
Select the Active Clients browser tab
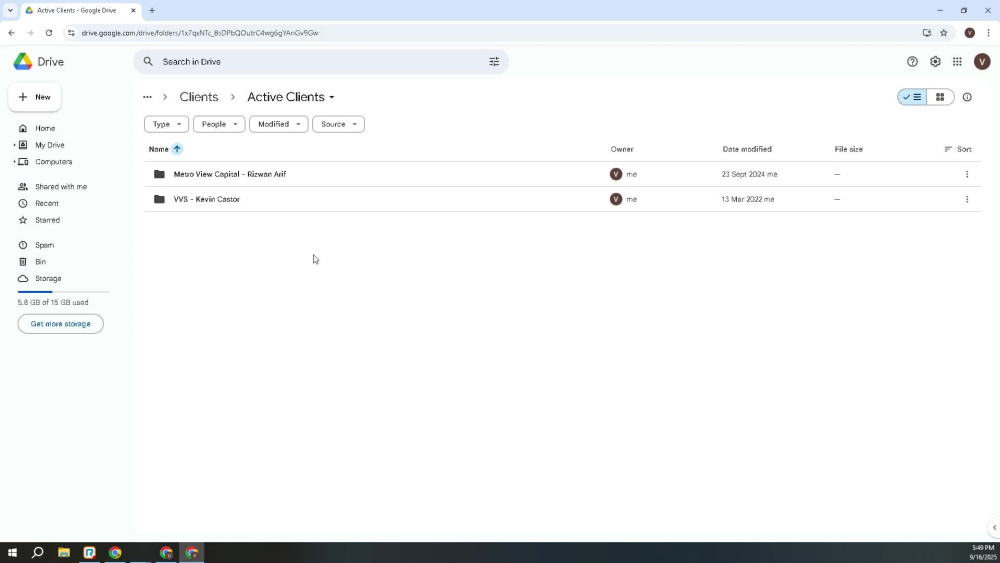pos(80,10)
